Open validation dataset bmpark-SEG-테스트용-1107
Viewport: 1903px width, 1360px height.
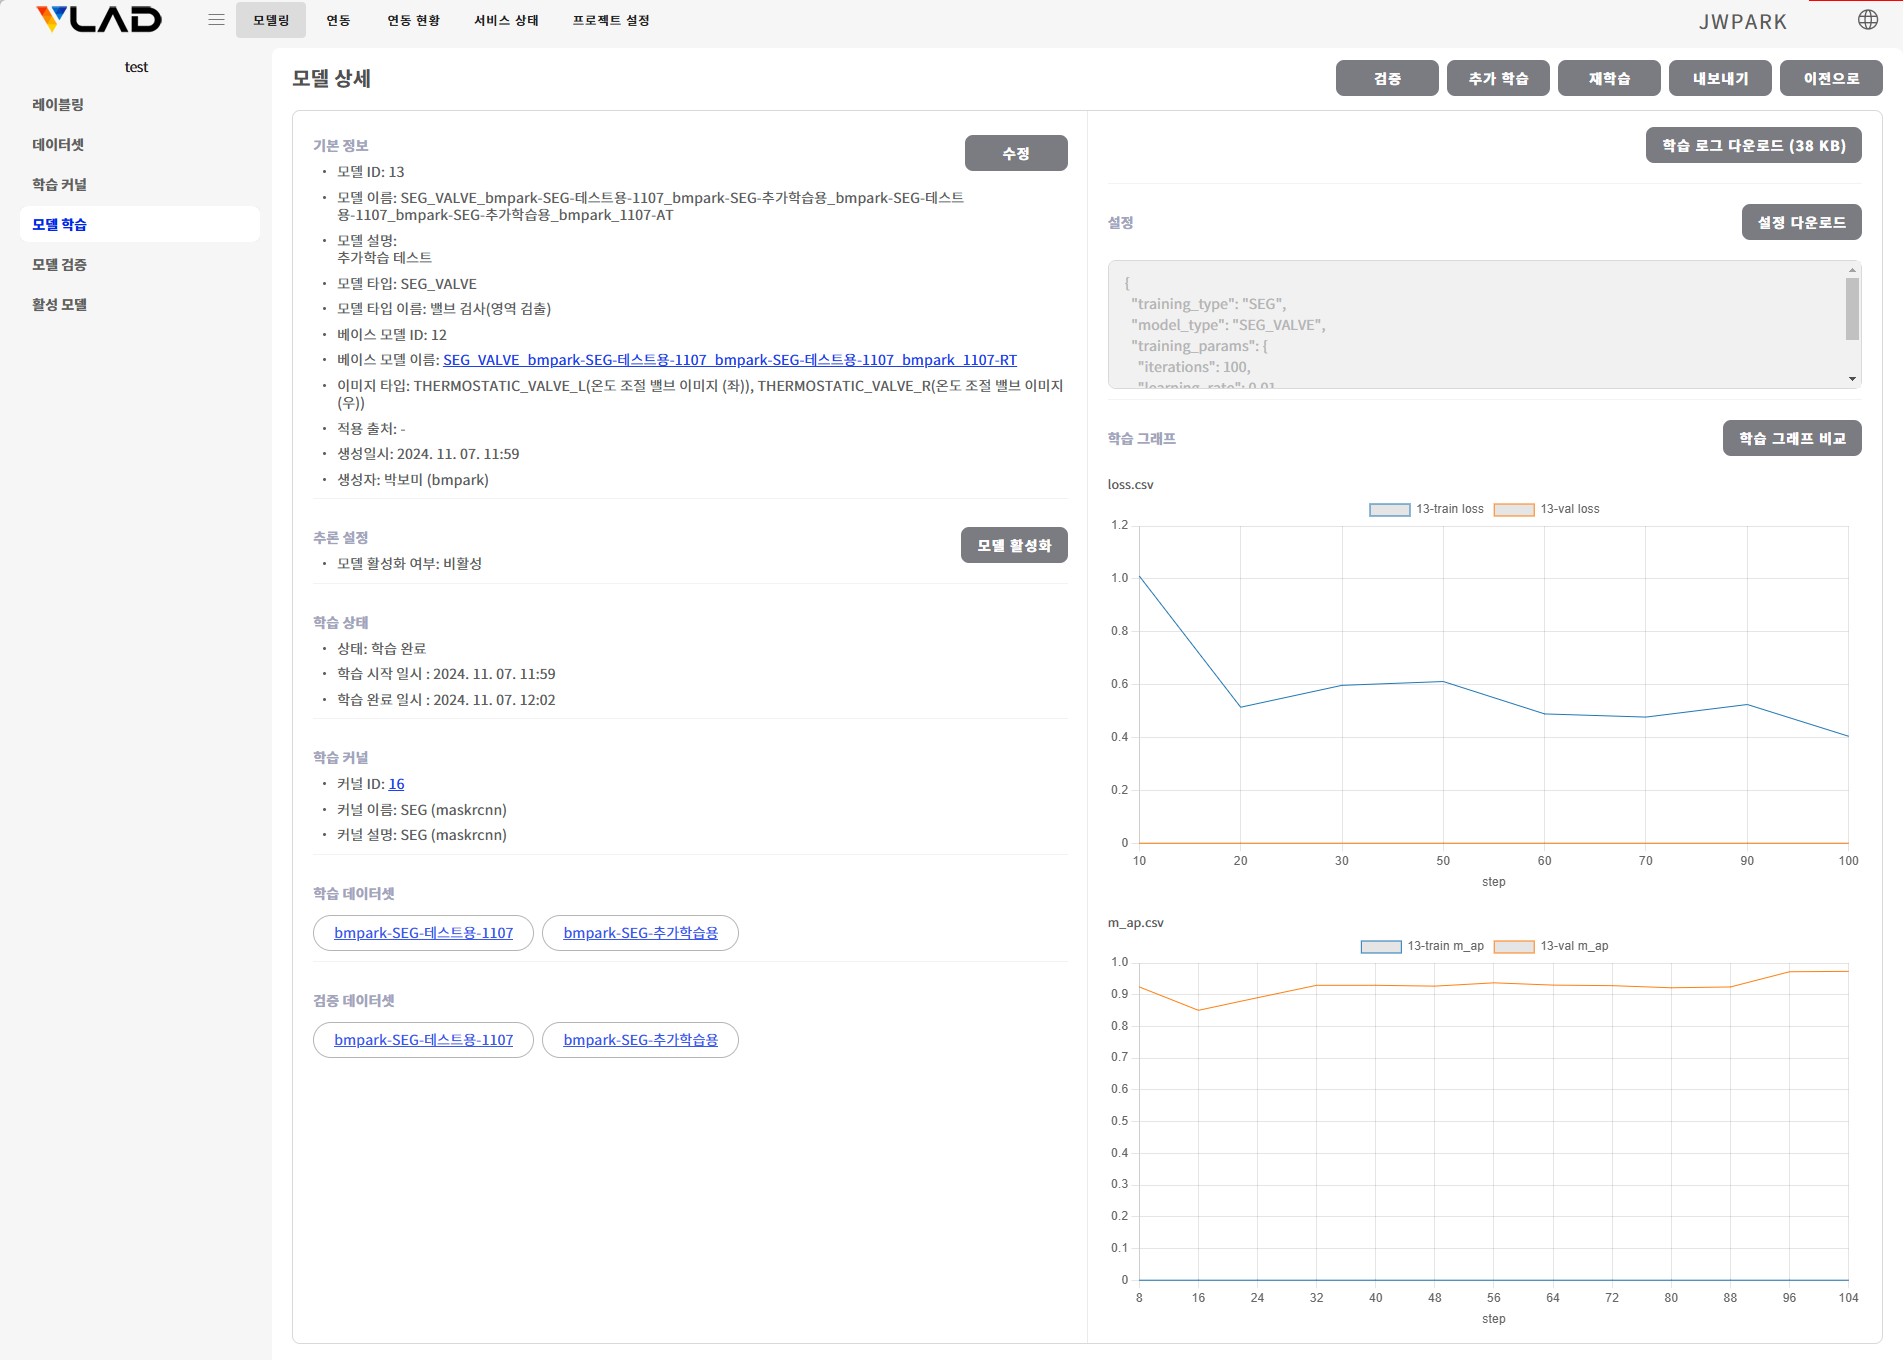coord(423,1040)
